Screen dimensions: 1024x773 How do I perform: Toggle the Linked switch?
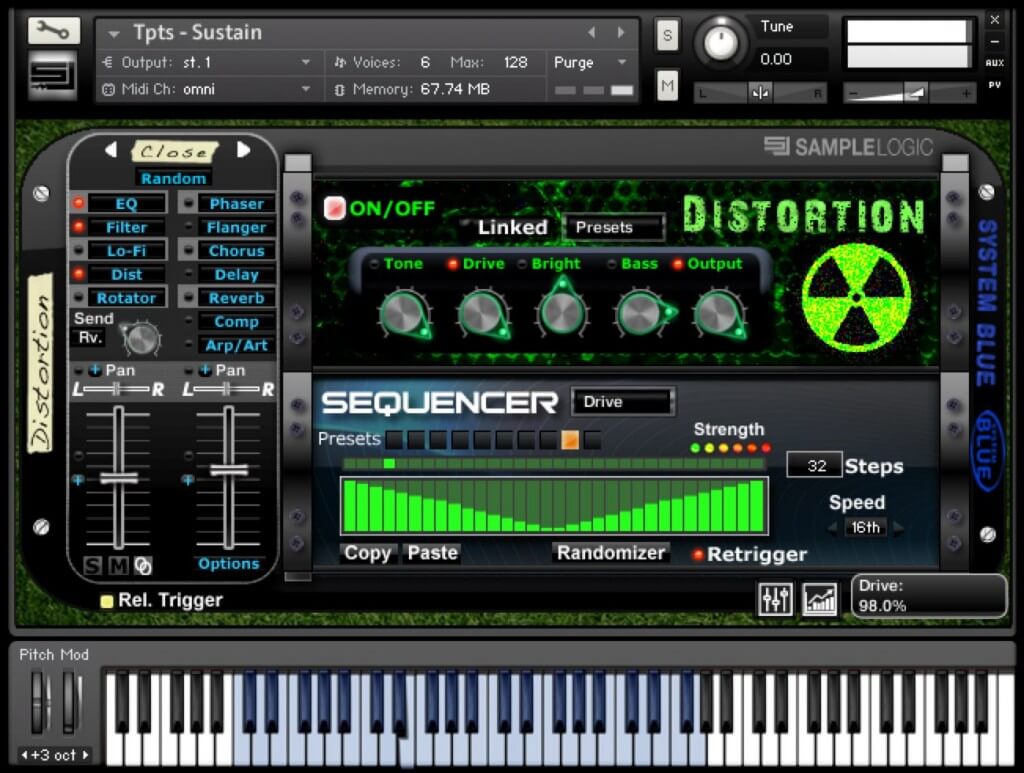click(465, 225)
